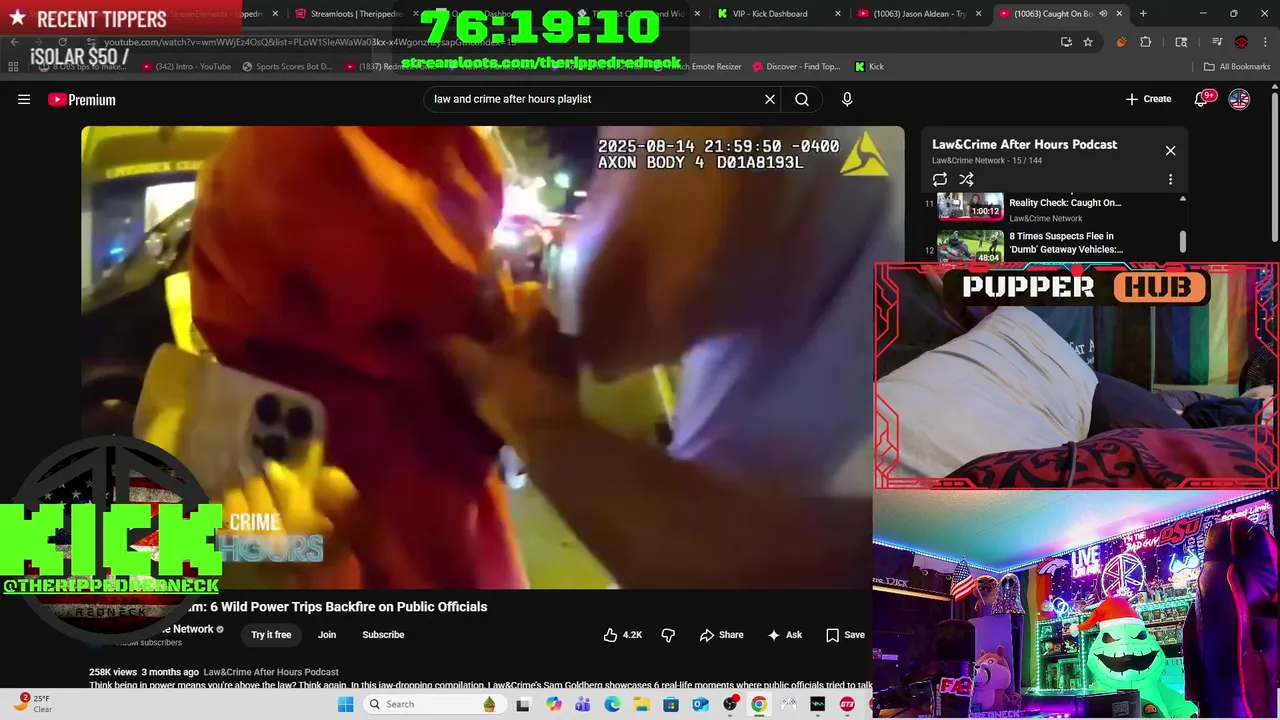Open File Explorer on taskbar

pyautogui.click(x=641, y=704)
